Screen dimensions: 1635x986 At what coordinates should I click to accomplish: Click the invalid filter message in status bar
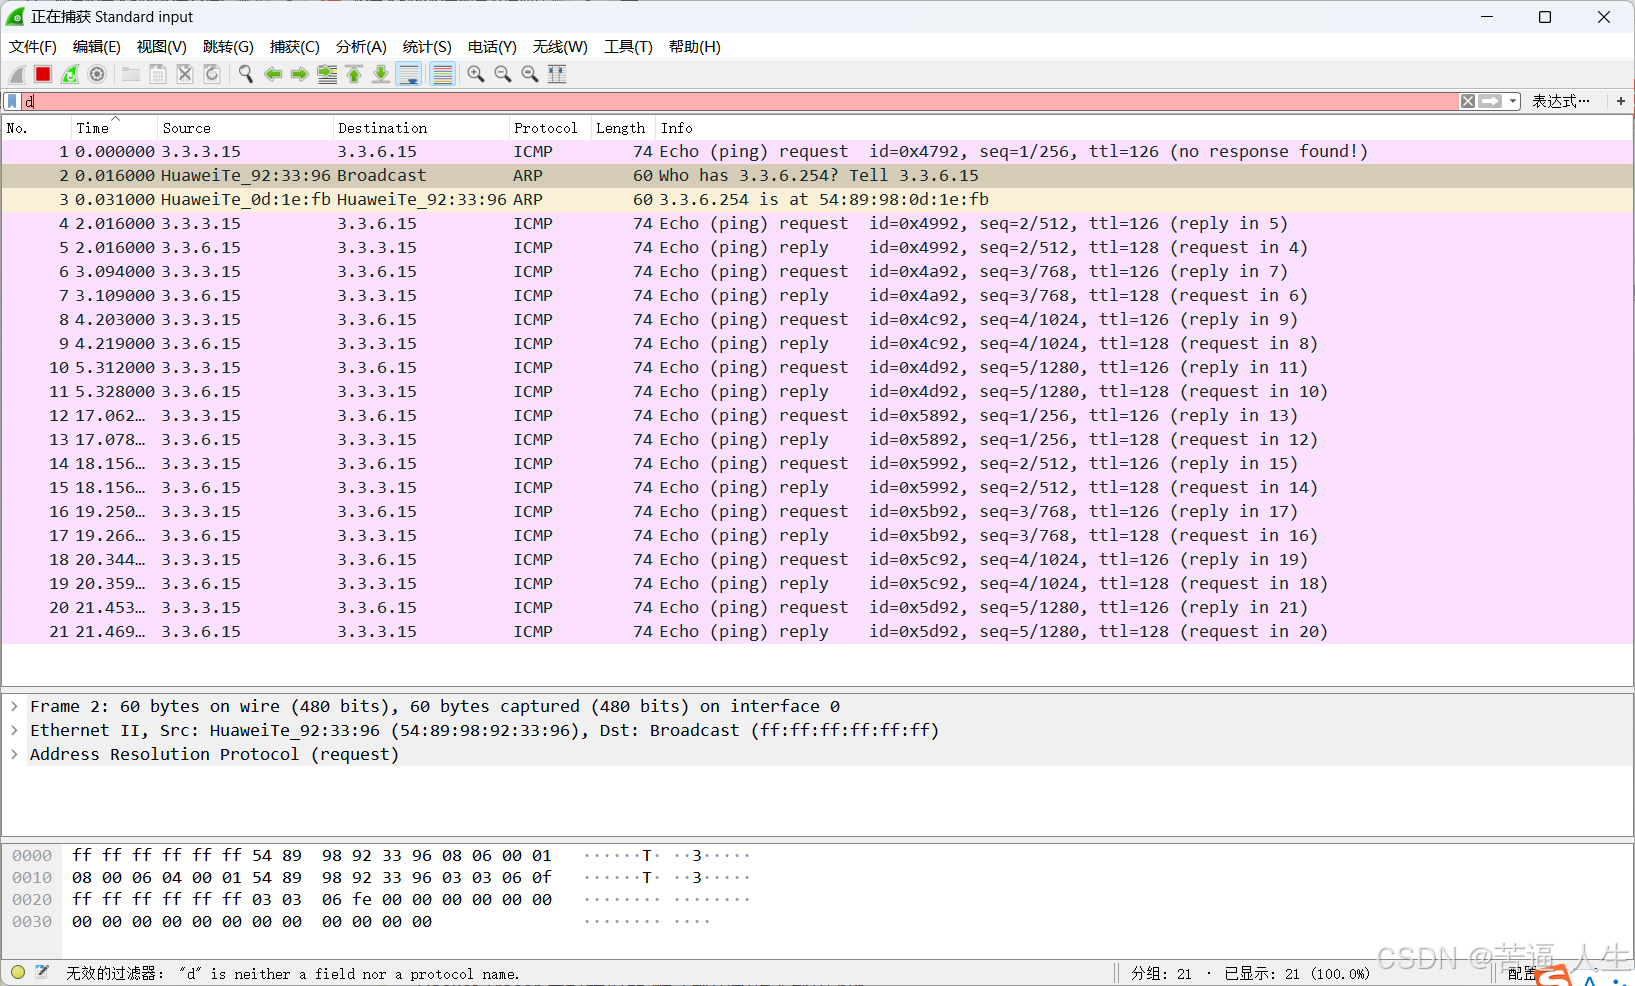click(x=293, y=974)
